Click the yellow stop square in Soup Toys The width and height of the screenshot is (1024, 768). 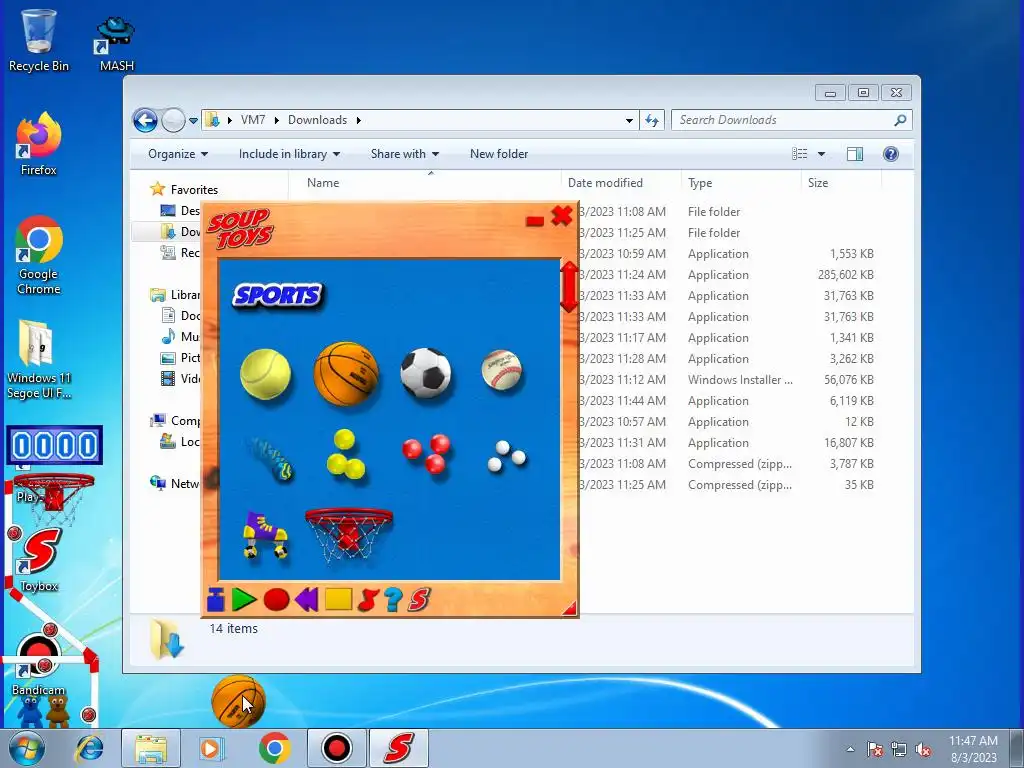click(x=338, y=599)
